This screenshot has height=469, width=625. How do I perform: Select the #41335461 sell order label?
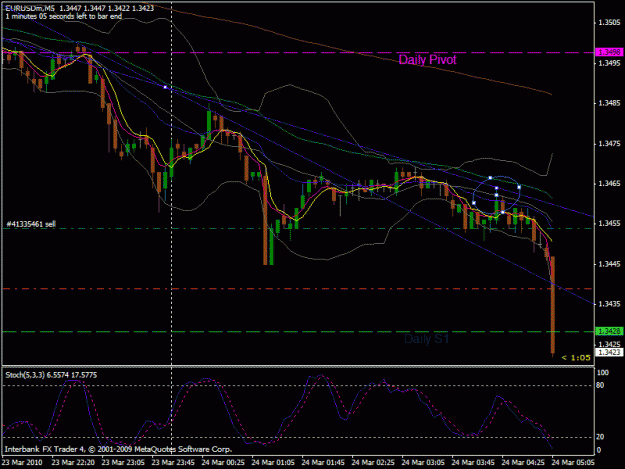31,224
